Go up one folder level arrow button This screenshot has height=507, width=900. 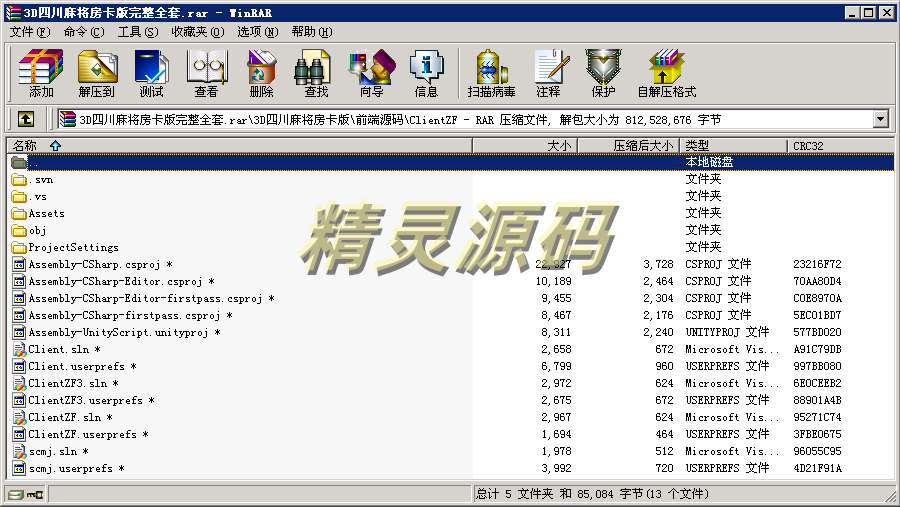26,119
